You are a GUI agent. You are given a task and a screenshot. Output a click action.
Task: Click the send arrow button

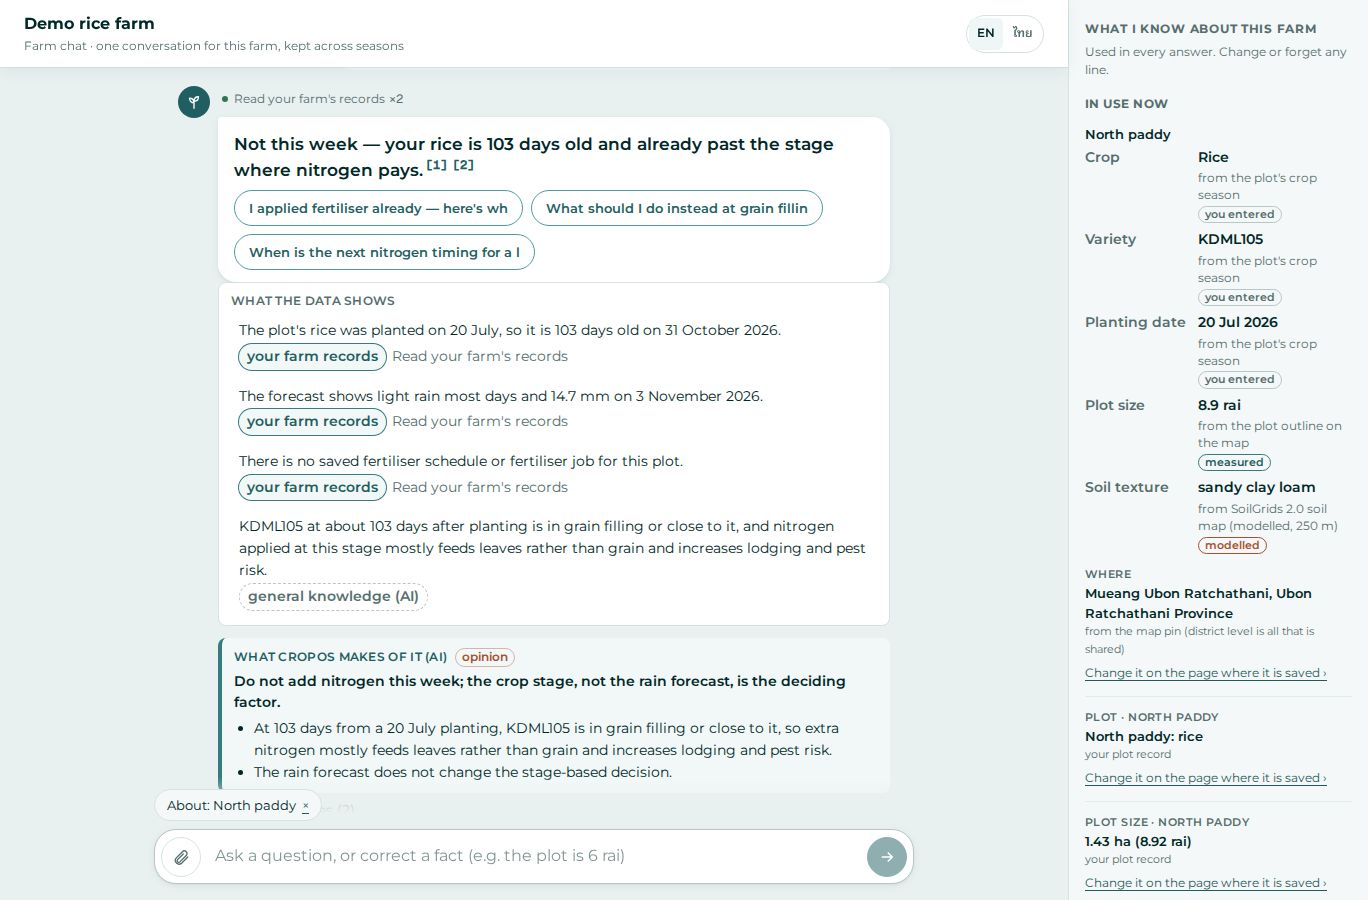pyautogui.click(x=887, y=857)
